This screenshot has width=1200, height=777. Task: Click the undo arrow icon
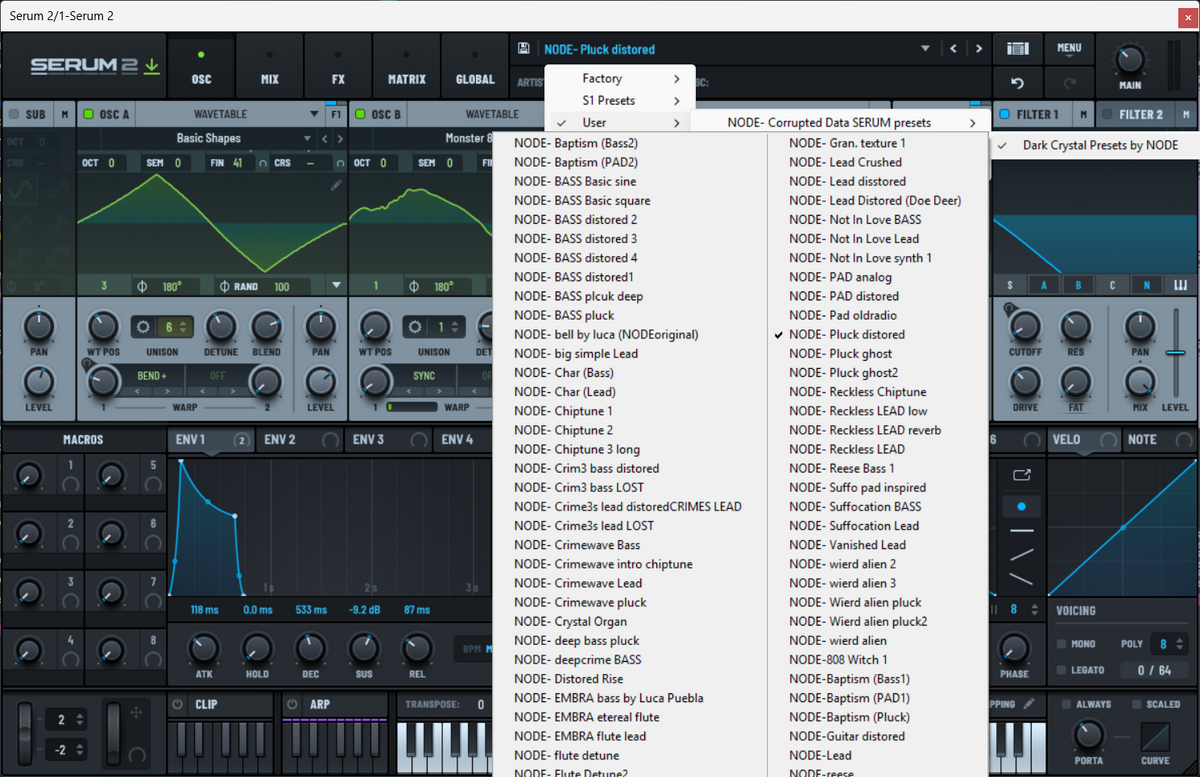(1018, 83)
